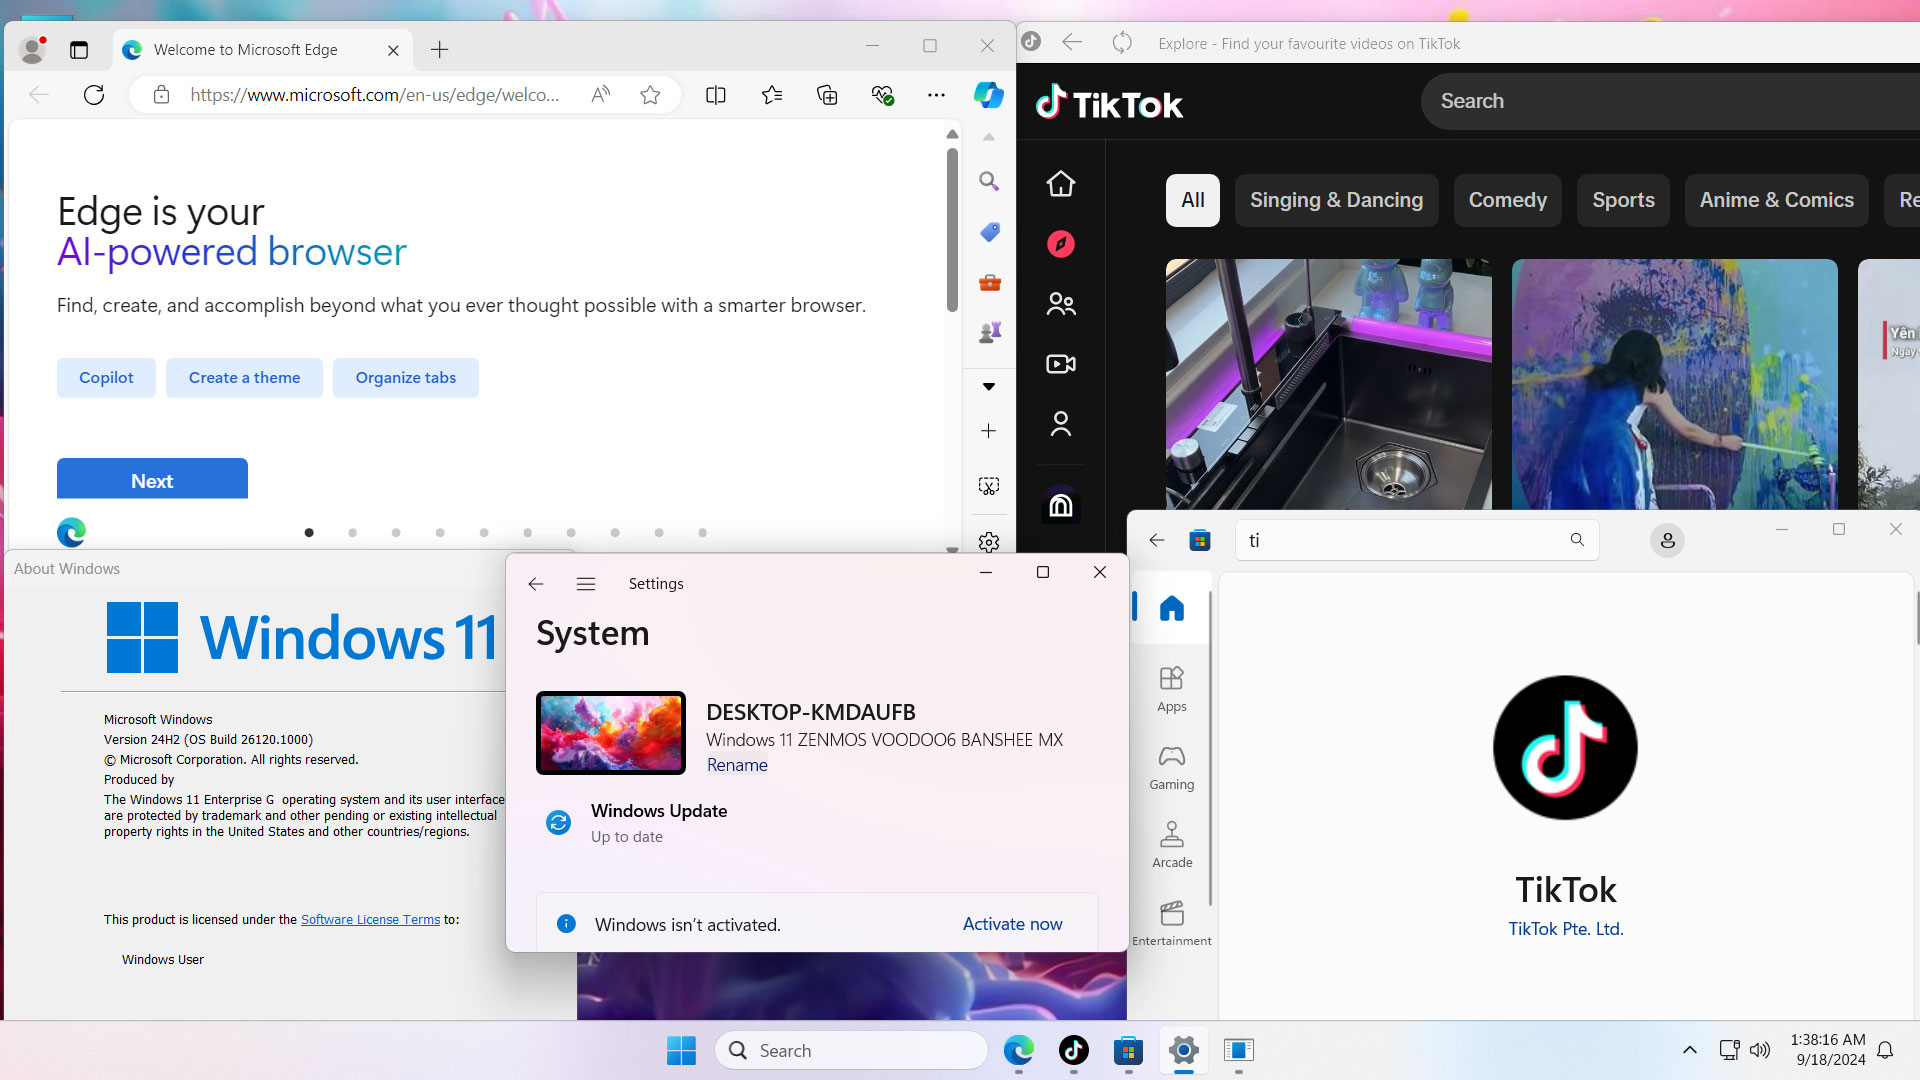The height and width of the screenshot is (1080, 1920).
Task: Open Microsoft Store account profile icon
Action: pos(1667,541)
